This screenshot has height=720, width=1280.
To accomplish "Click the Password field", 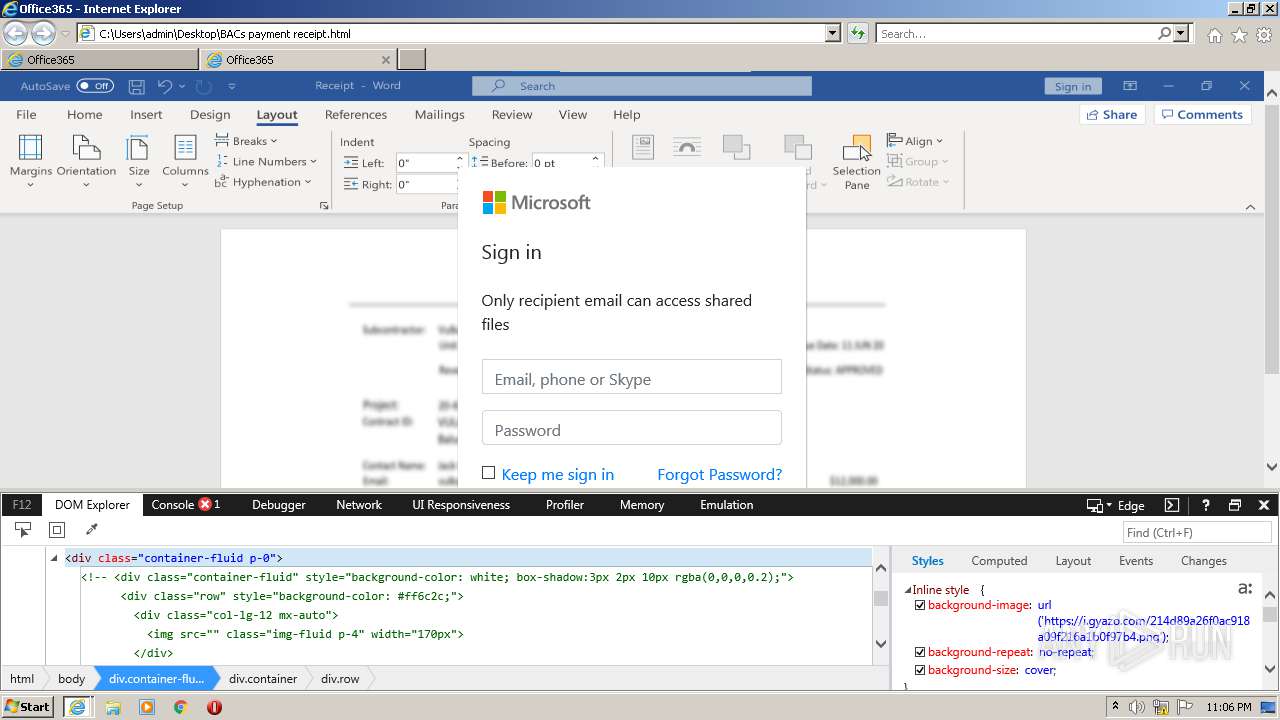I will tap(632, 428).
